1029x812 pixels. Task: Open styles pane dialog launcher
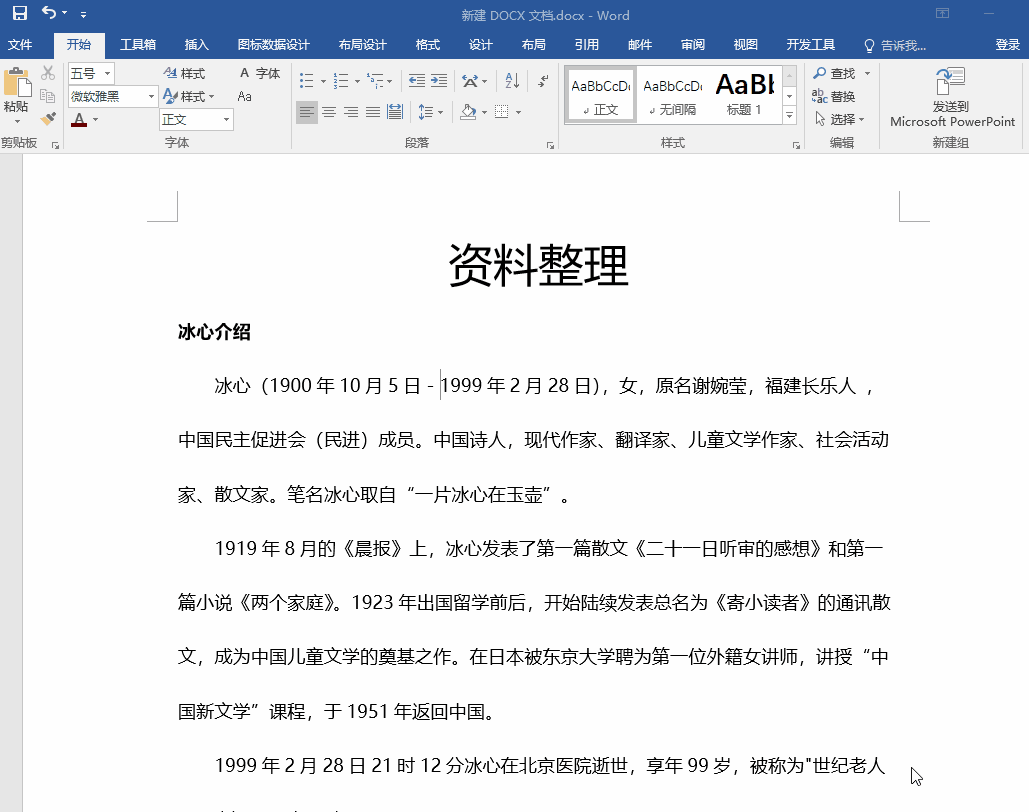point(796,145)
